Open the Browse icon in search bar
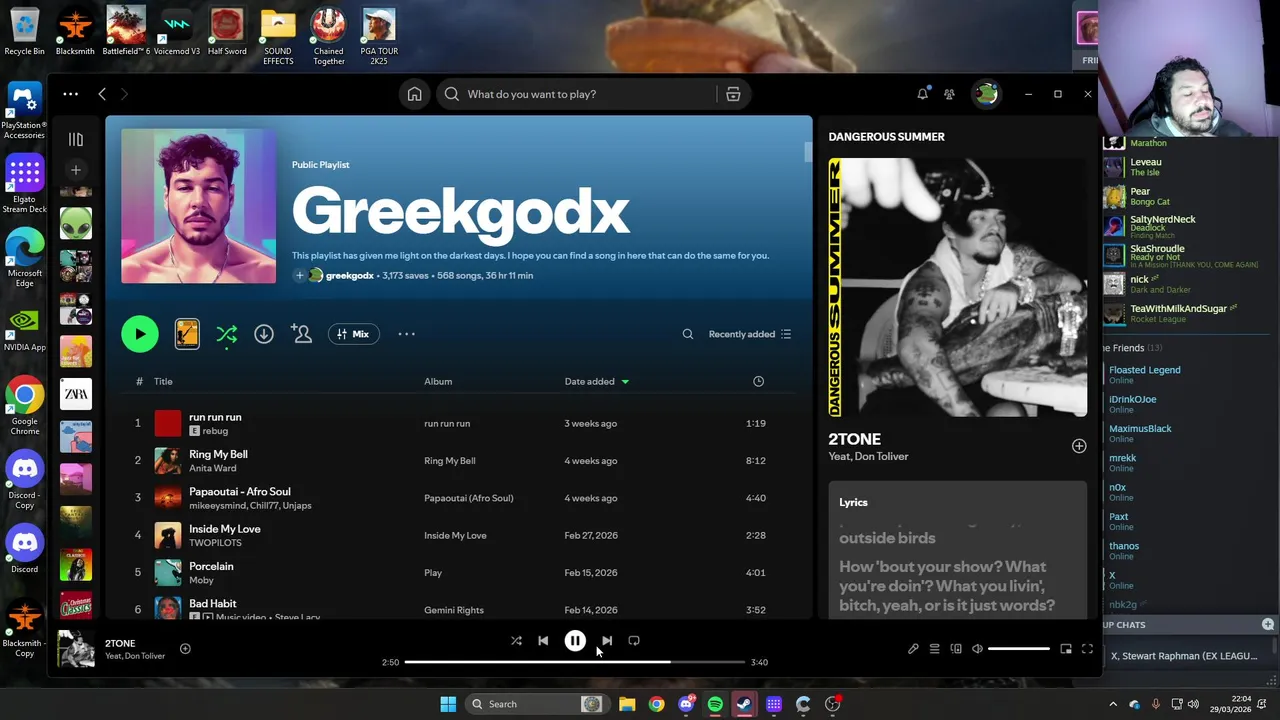The height and width of the screenshot is (720, 1280). [733, 94]
